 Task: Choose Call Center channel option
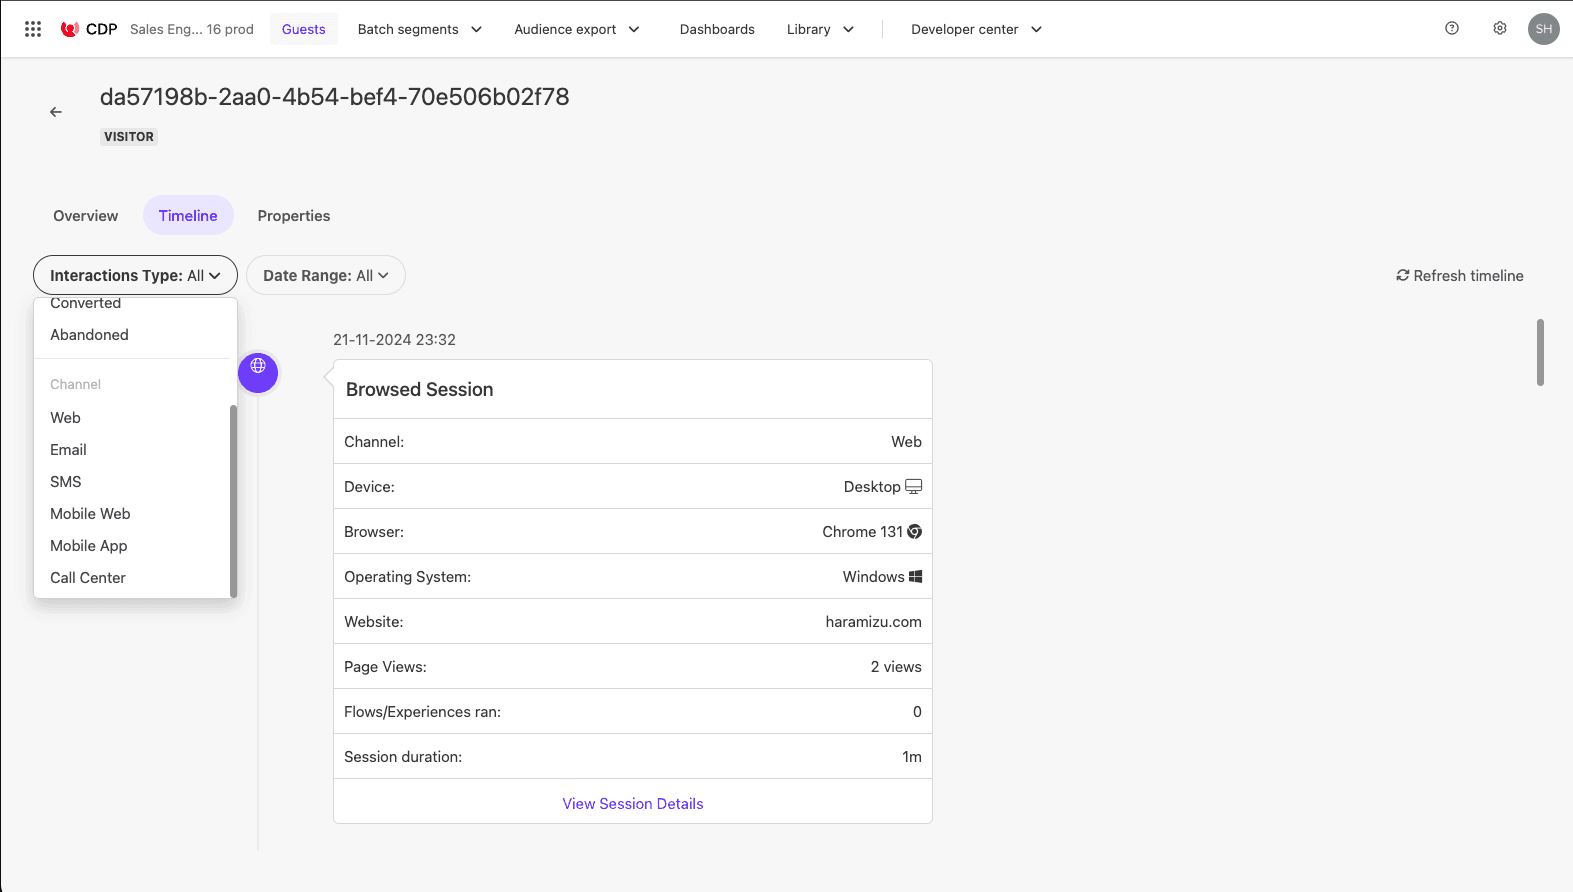click(88, 578)
